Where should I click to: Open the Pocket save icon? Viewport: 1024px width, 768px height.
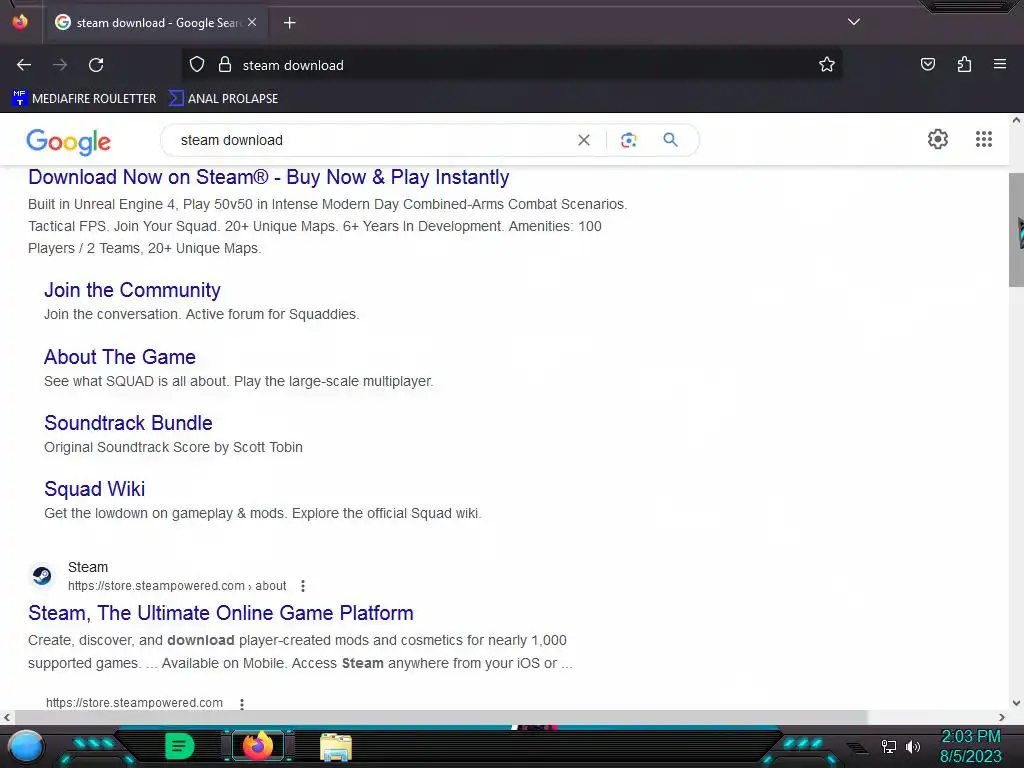pyautogui.click(x=927, y=65)
